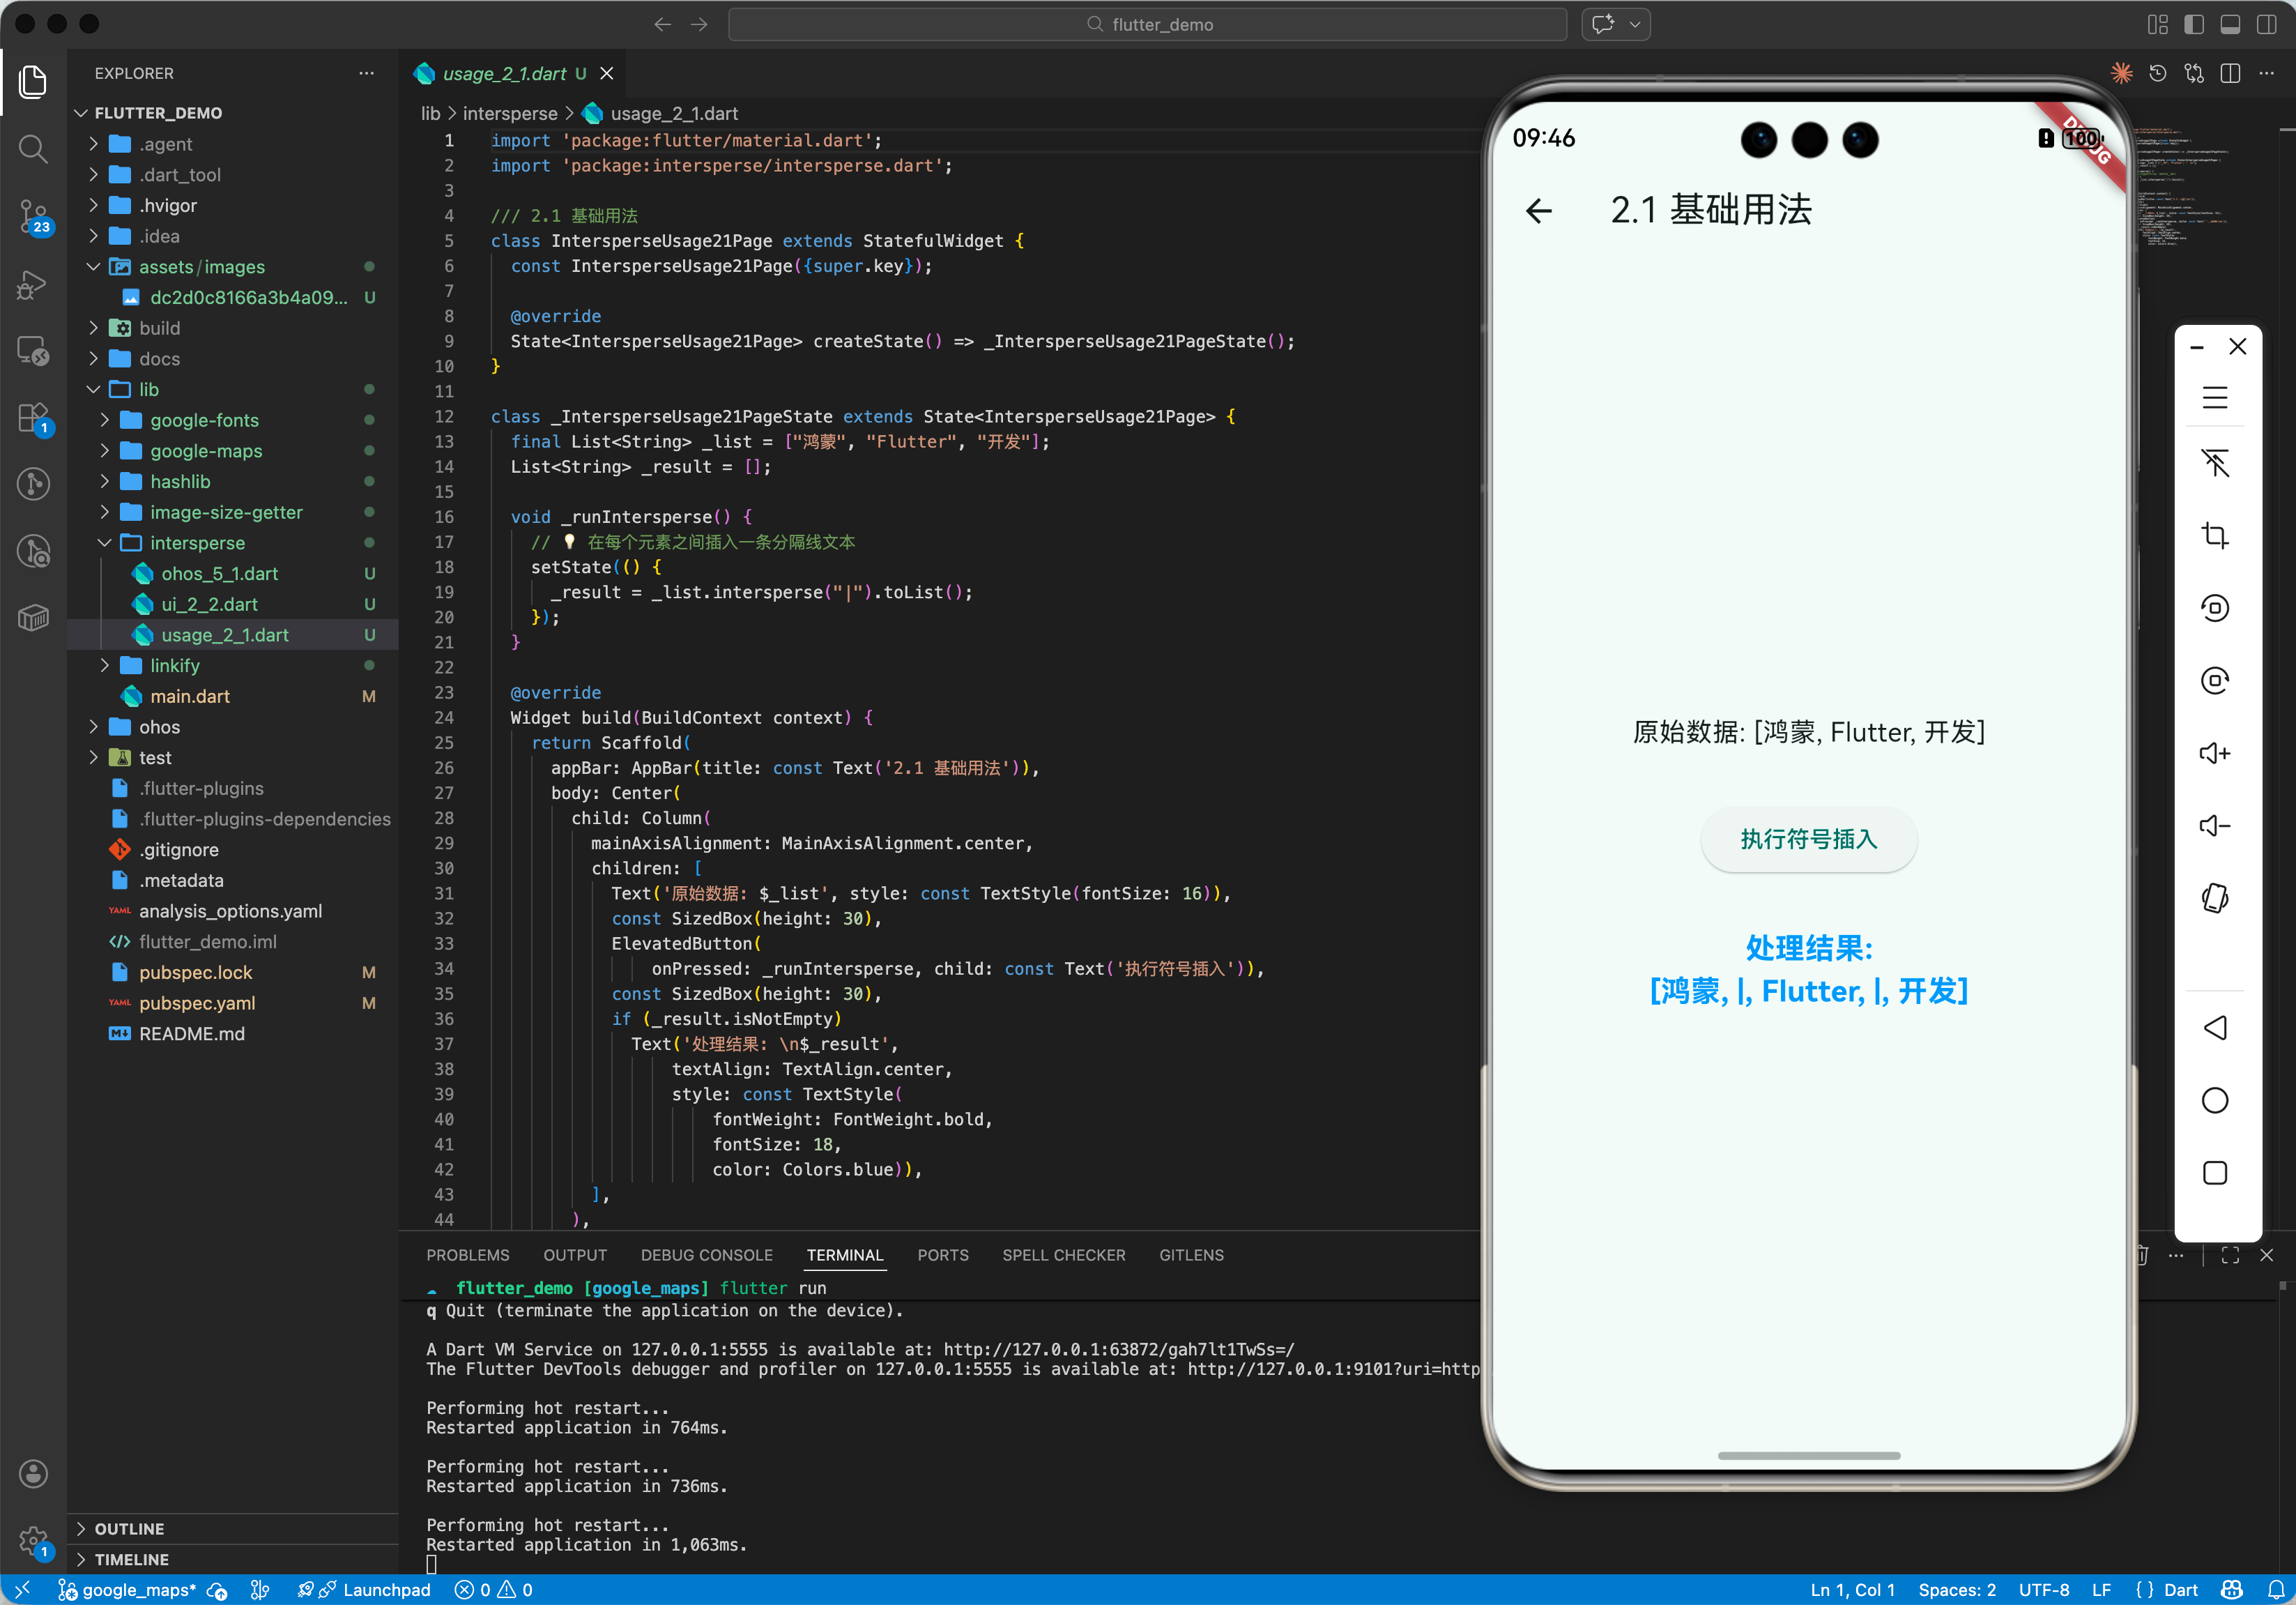
Task: Click the flutter_demo command center search field
Action: [x=1147, y=24]
